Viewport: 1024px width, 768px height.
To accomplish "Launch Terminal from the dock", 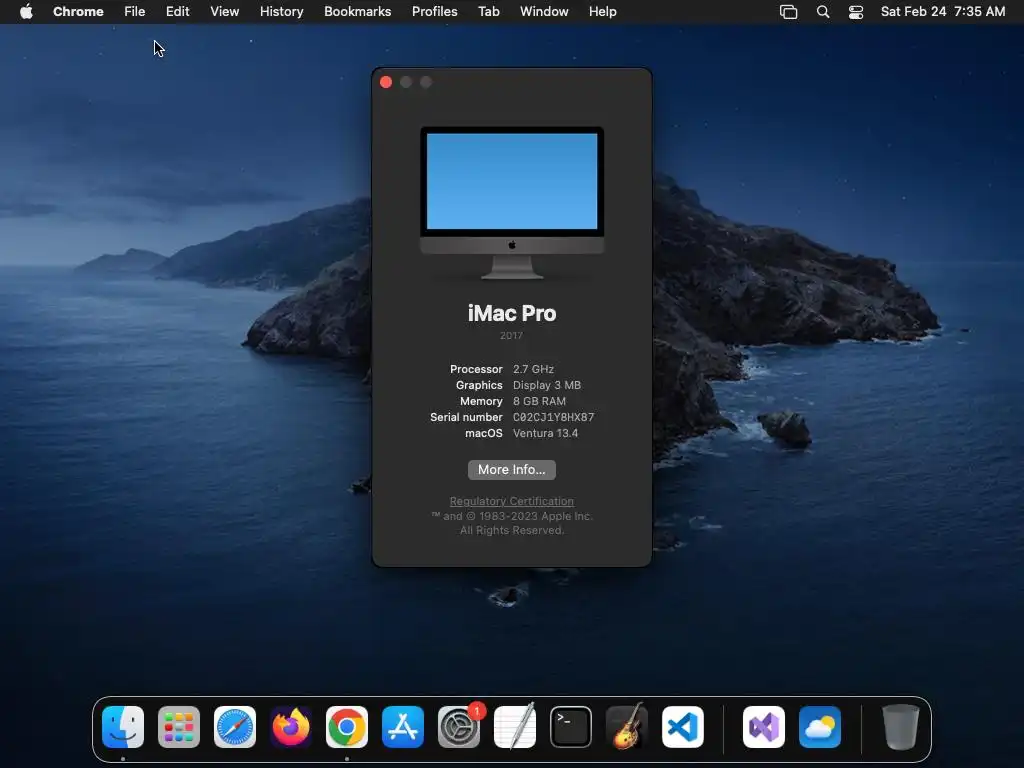I will pyautogui.click(x=571, y=727).
